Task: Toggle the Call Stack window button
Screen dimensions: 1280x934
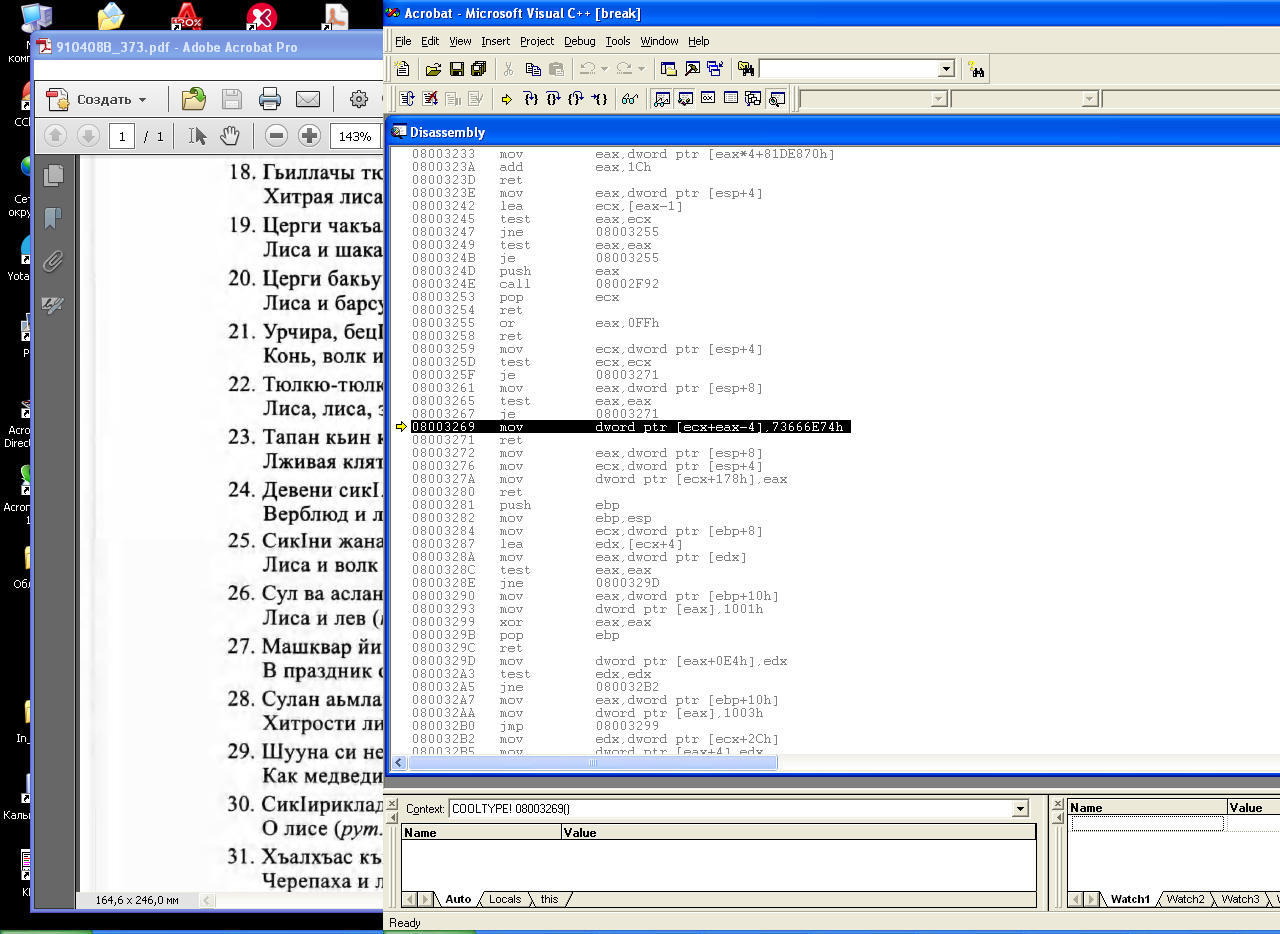Action: (x=753, y=99)
